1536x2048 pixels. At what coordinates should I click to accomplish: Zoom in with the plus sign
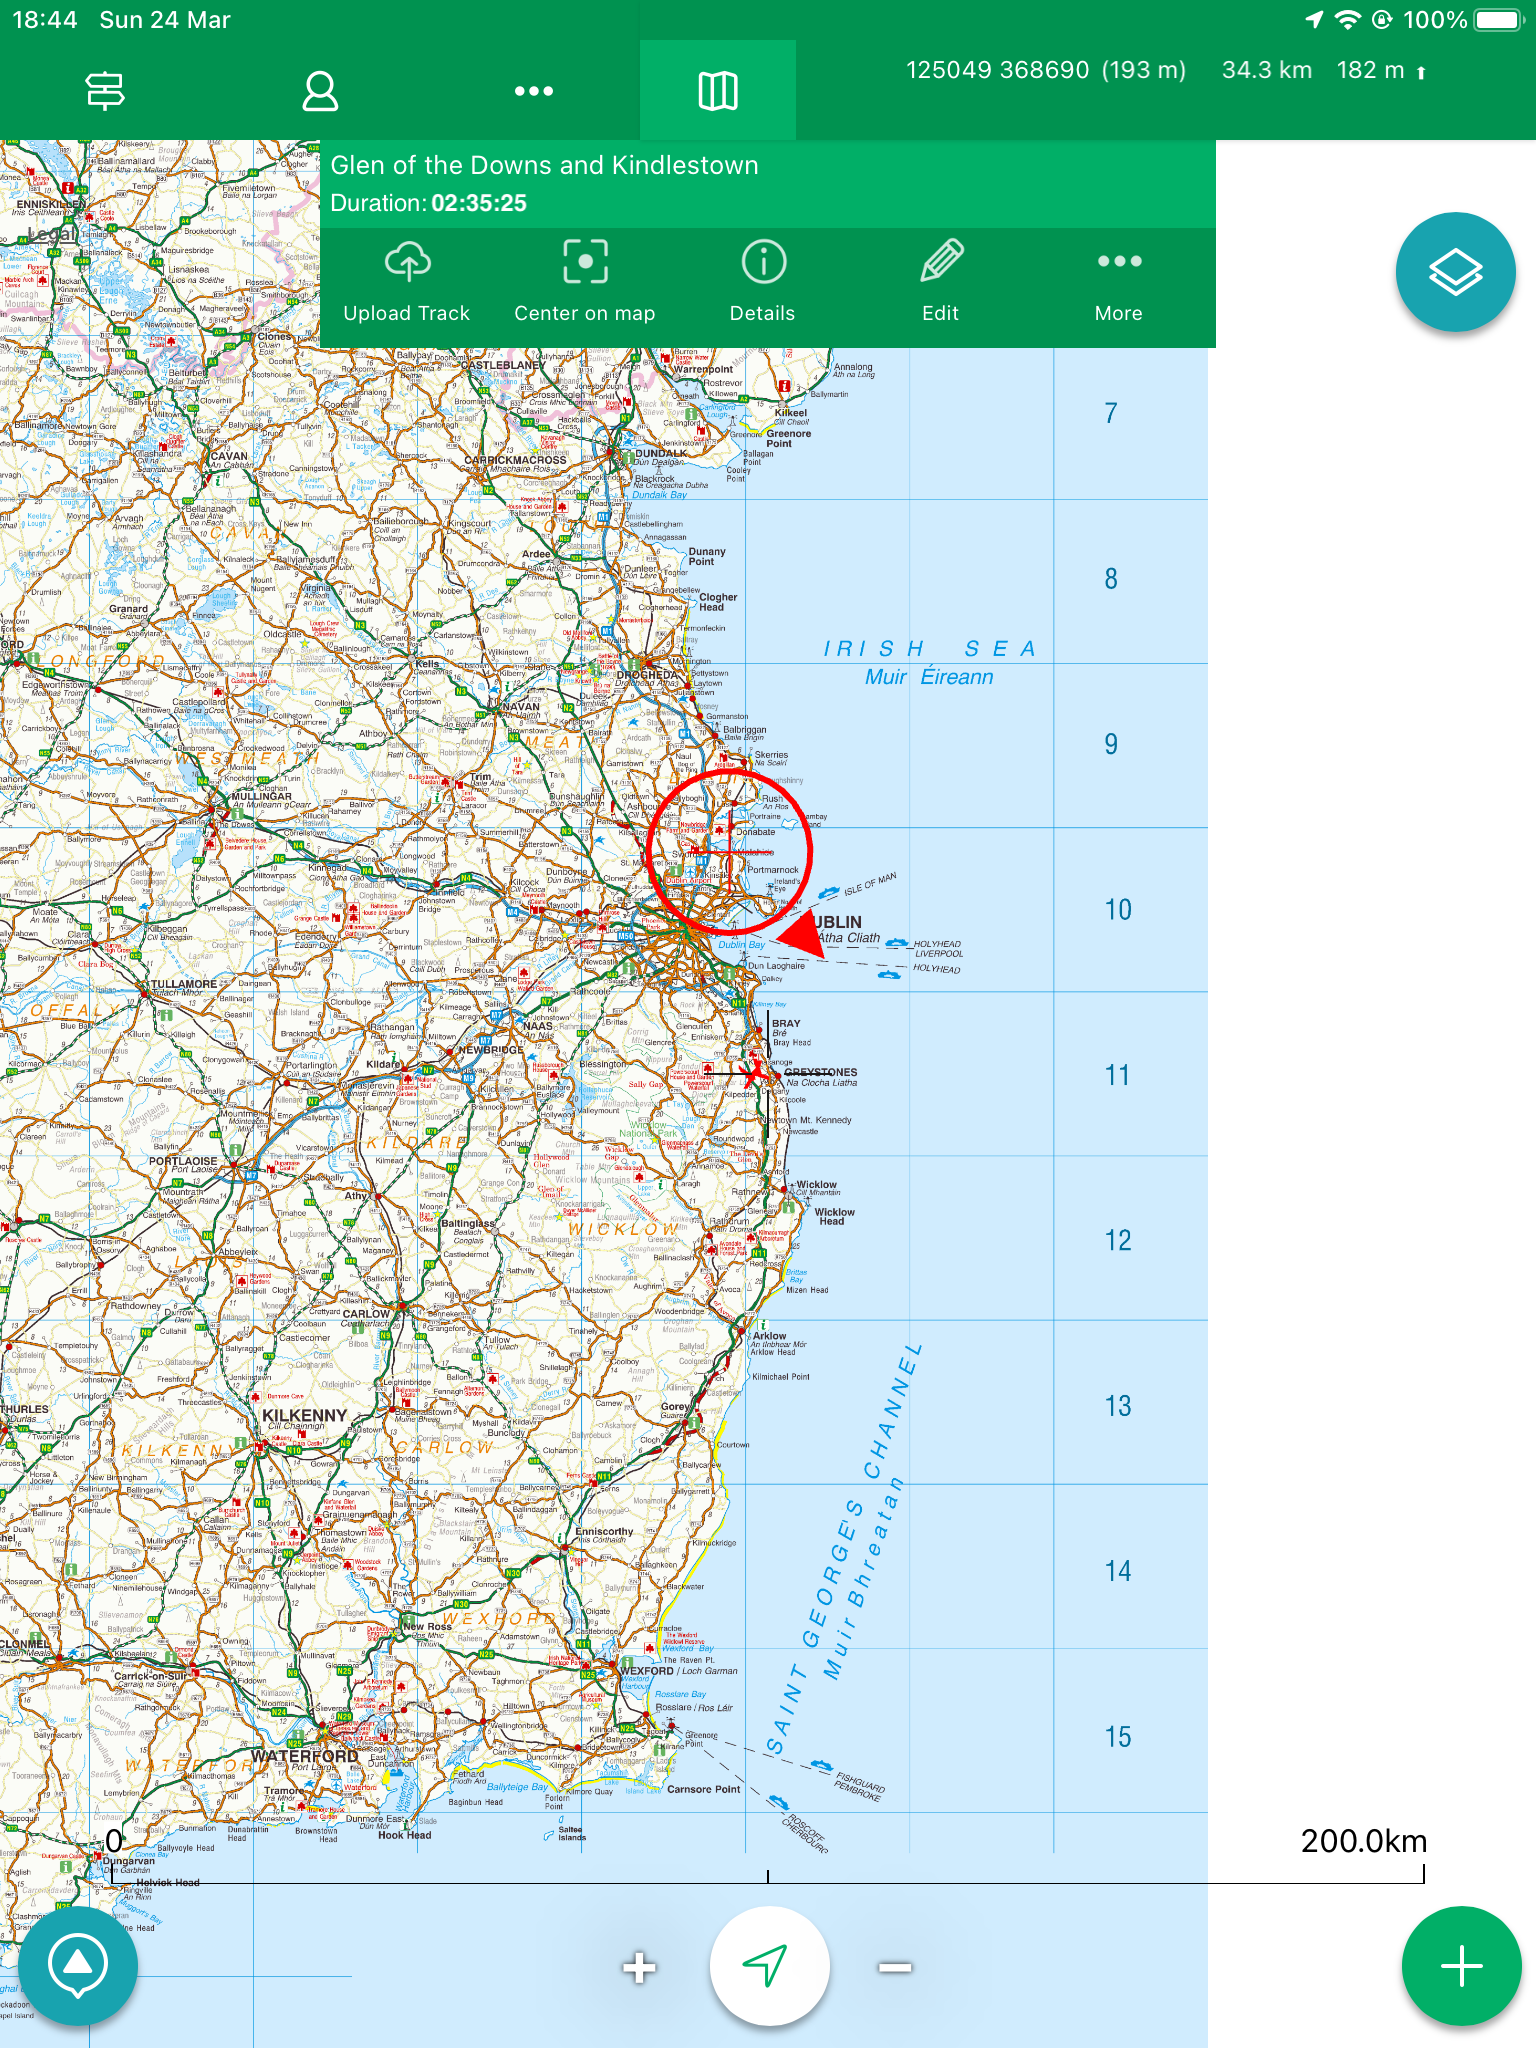639,1968
